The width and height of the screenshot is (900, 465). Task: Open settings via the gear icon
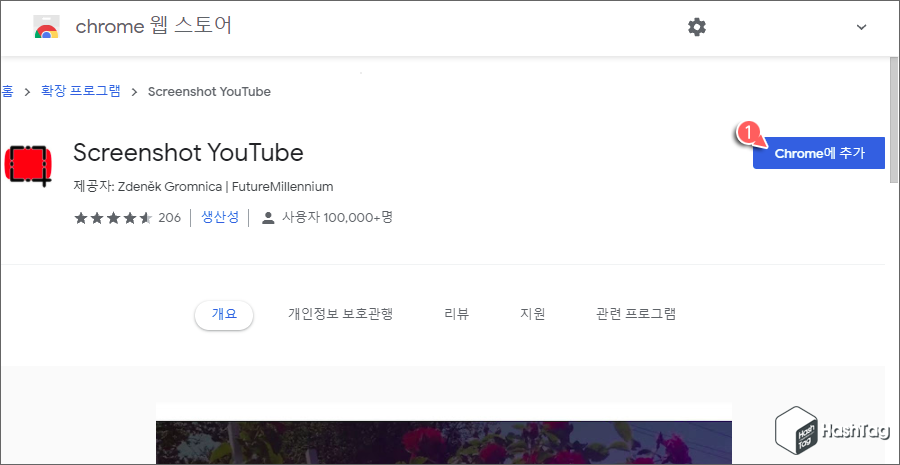coord(697,27)
